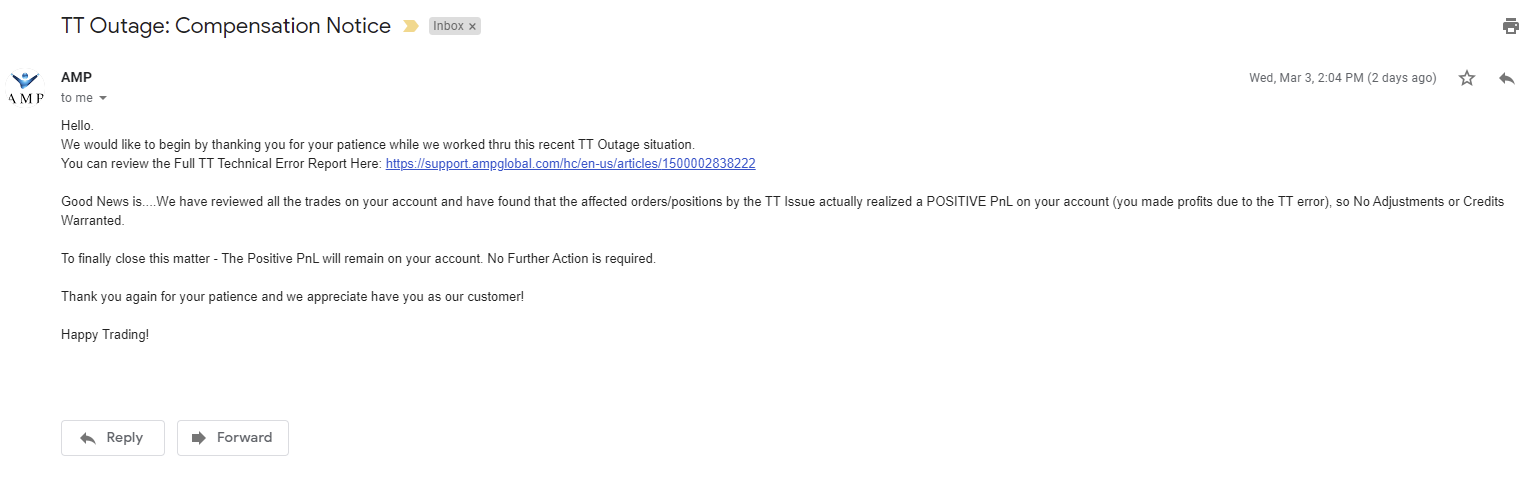Image resolution: width=1524 pixels, height=495 pixels.
Task: Click the "Hello." greeting text
Action: click(x=77, y=126)
